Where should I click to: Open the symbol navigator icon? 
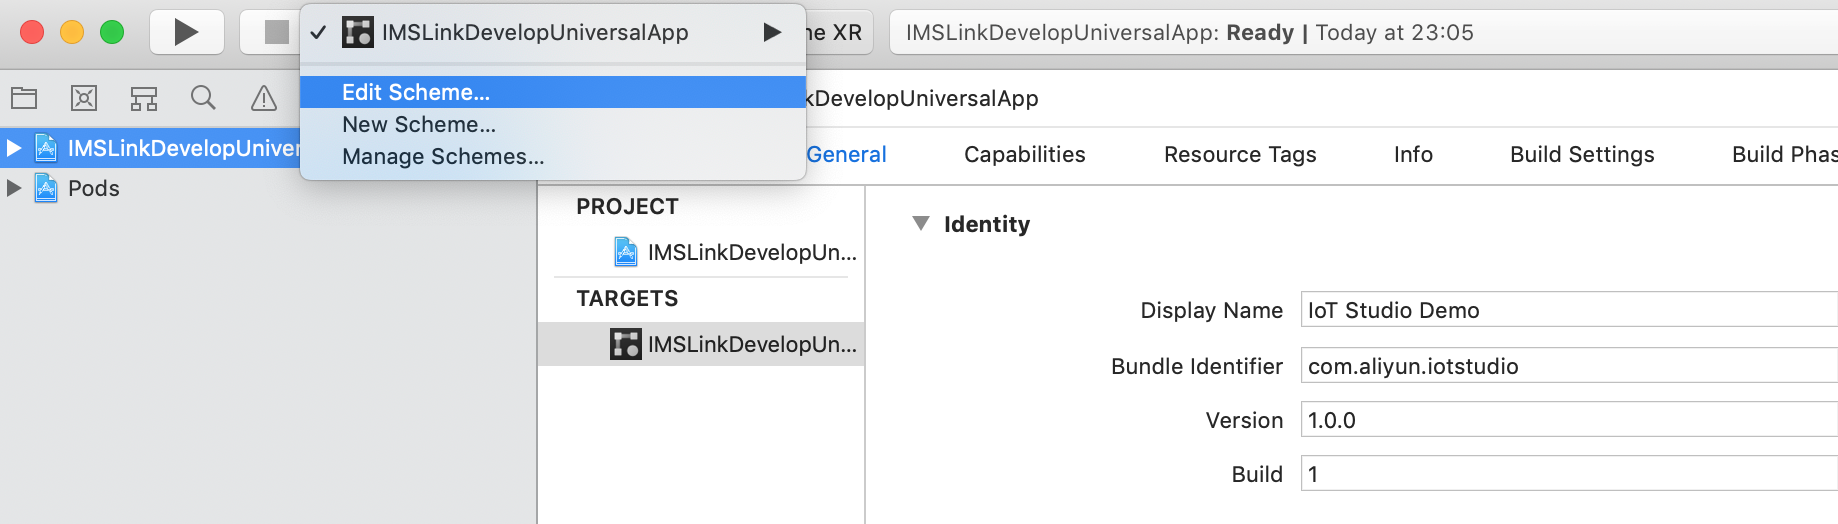[144, 98]
